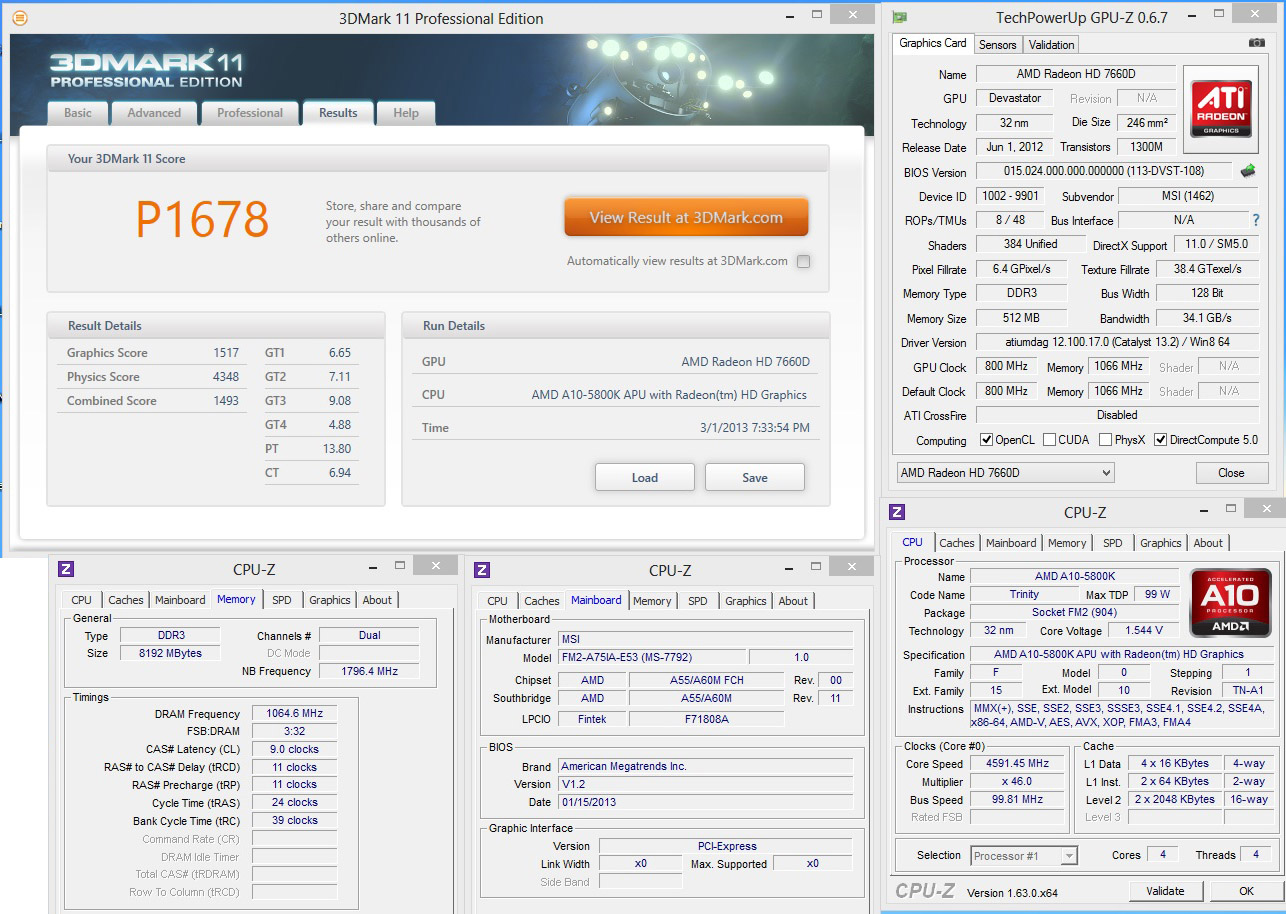The width and height of the screenshot is (1286, 914).
Task: Open About tab in CPU-Z window showing motherboard info
Action: point(793,601)
